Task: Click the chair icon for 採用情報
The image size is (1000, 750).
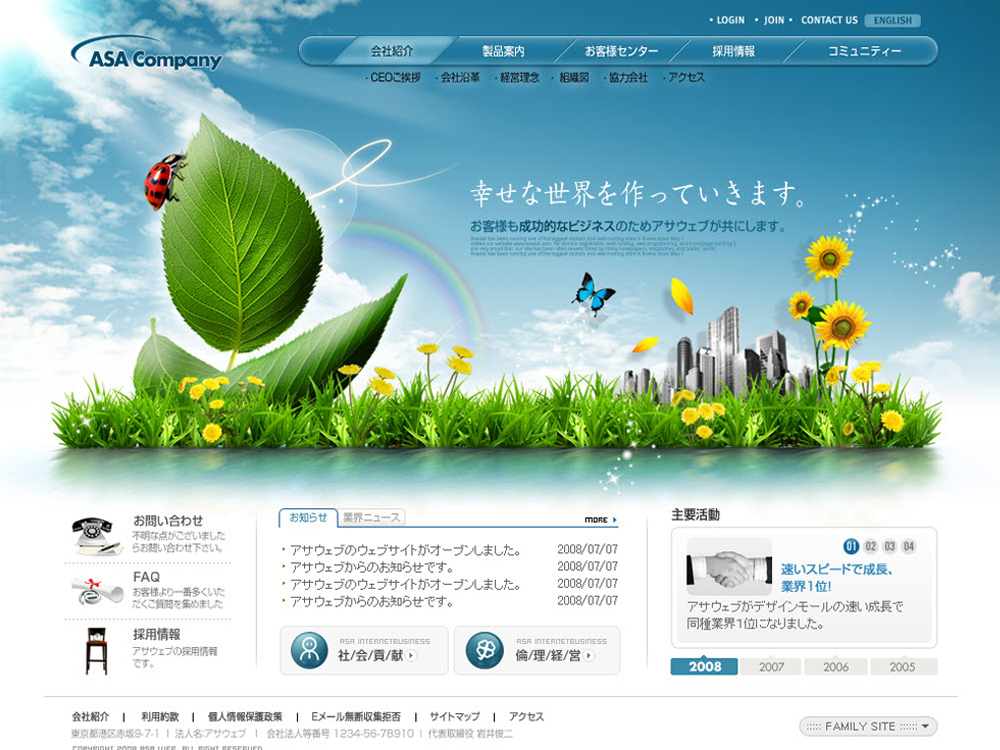Action: click(96, 650)
